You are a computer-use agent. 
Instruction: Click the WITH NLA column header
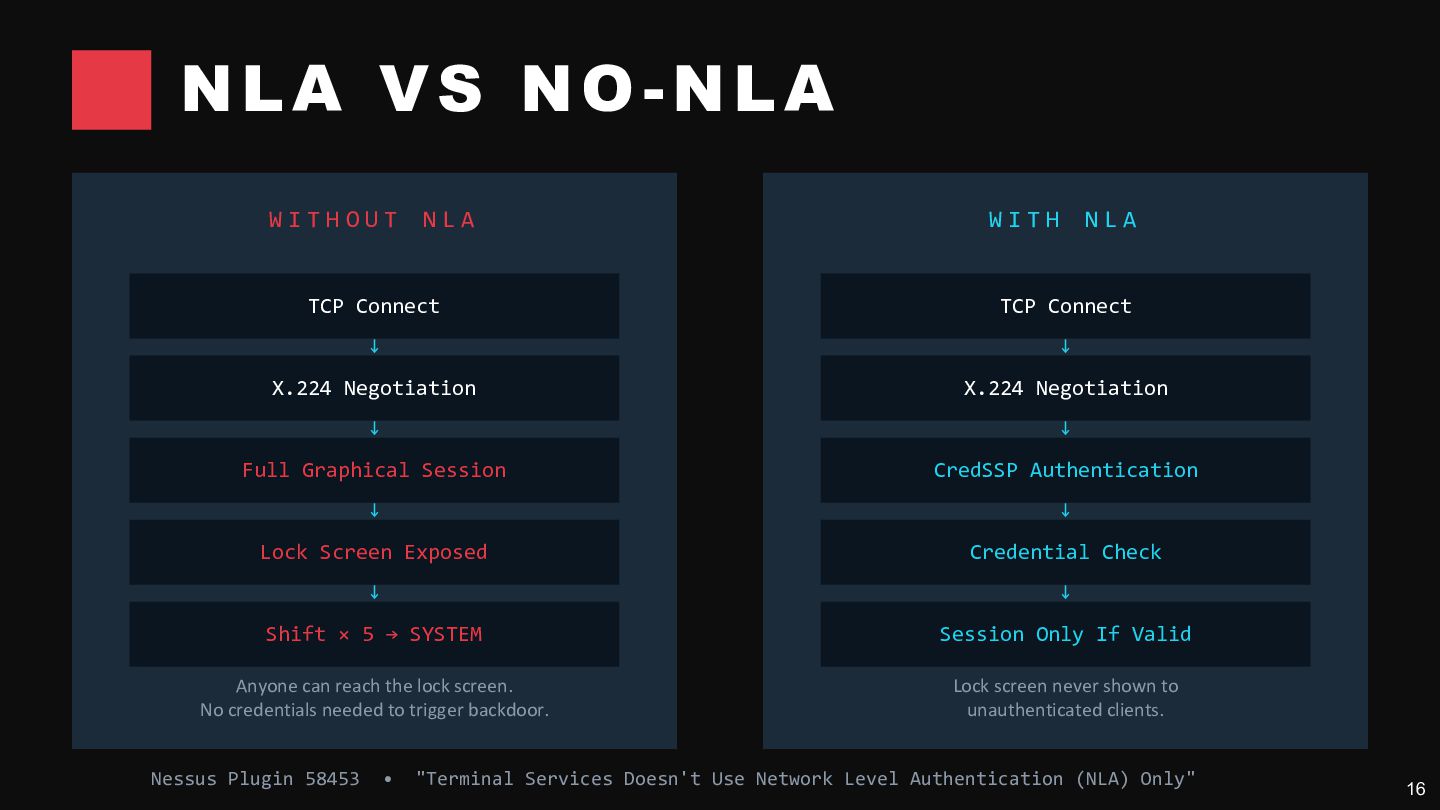pos(1064,220)
